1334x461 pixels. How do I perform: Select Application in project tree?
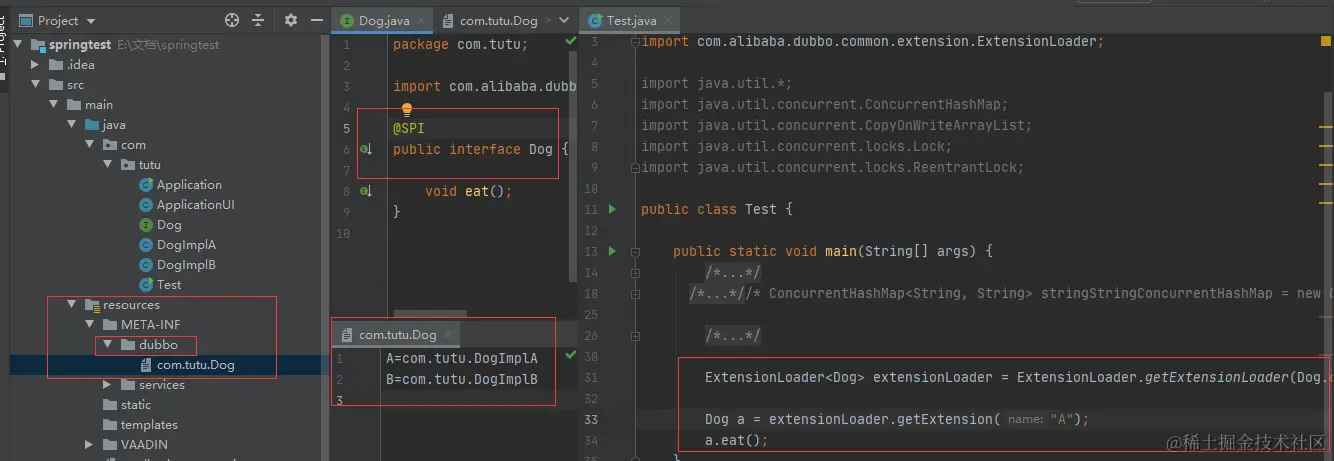coord(189,185)
